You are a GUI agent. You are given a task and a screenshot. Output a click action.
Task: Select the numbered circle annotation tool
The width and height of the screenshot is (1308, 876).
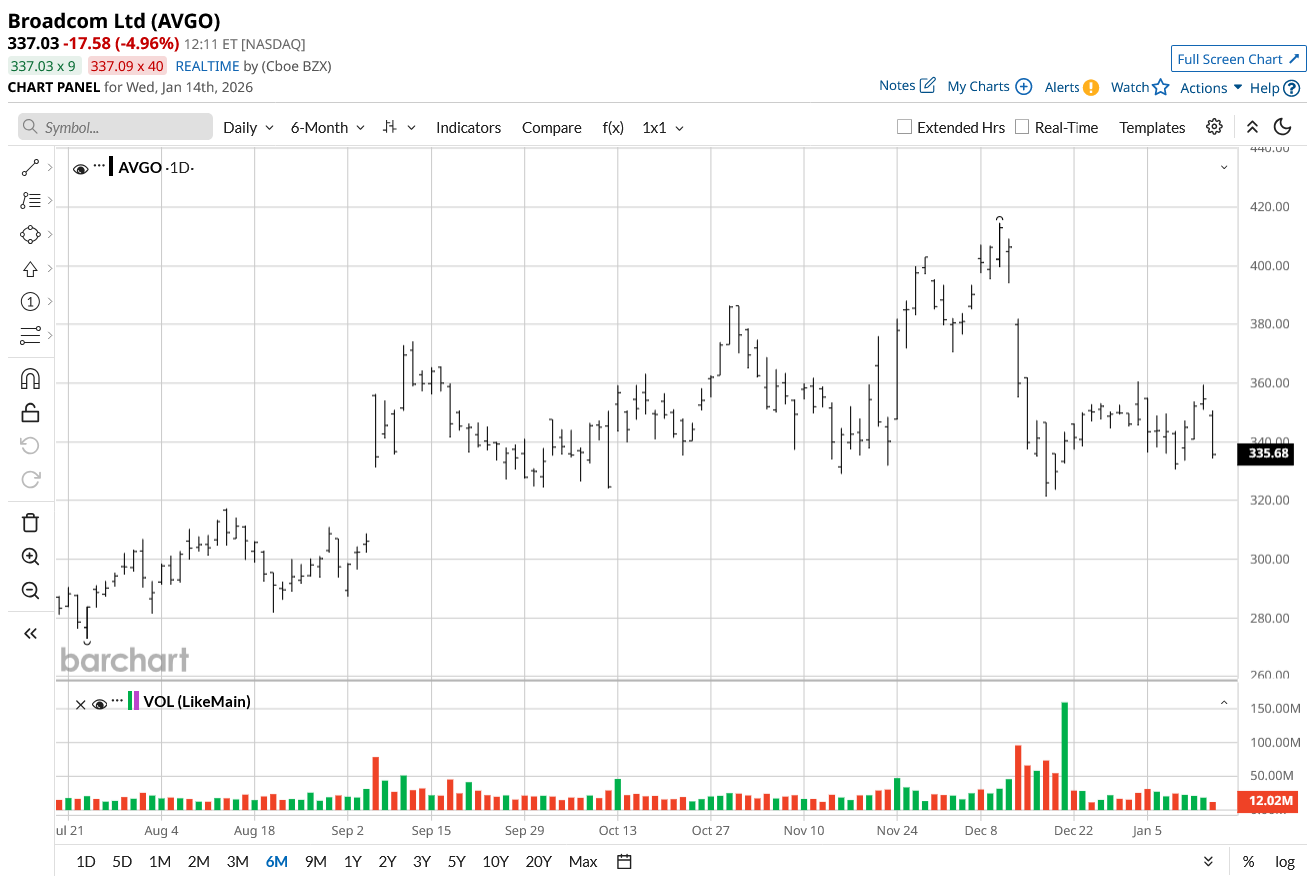click(x=30, y=302)
